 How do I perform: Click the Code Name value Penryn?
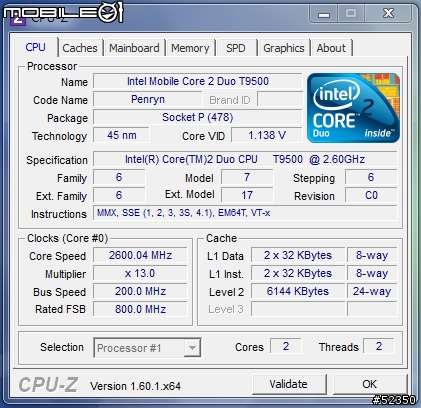click(x=148, y=99)
